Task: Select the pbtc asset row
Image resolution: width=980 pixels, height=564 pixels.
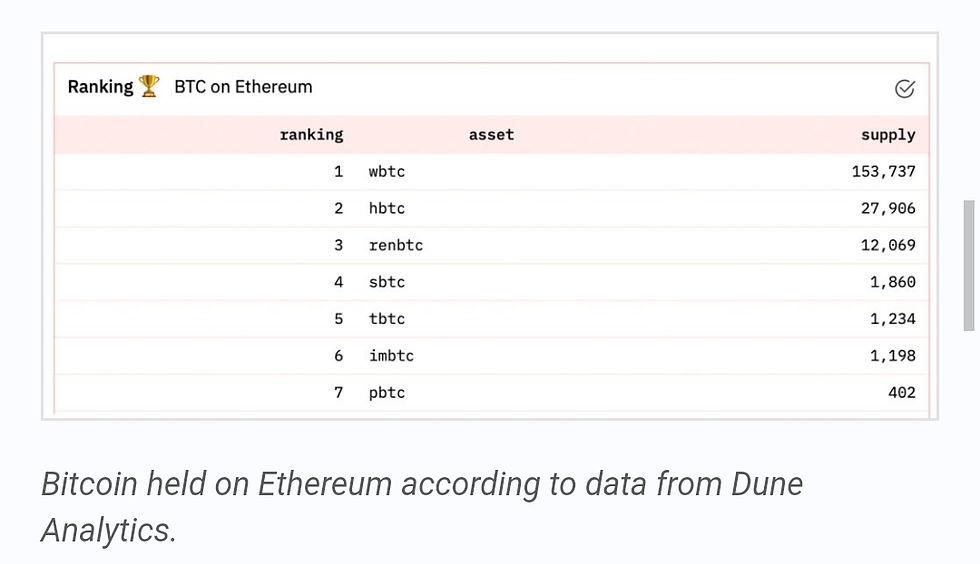Action: [x=492, y=393]
